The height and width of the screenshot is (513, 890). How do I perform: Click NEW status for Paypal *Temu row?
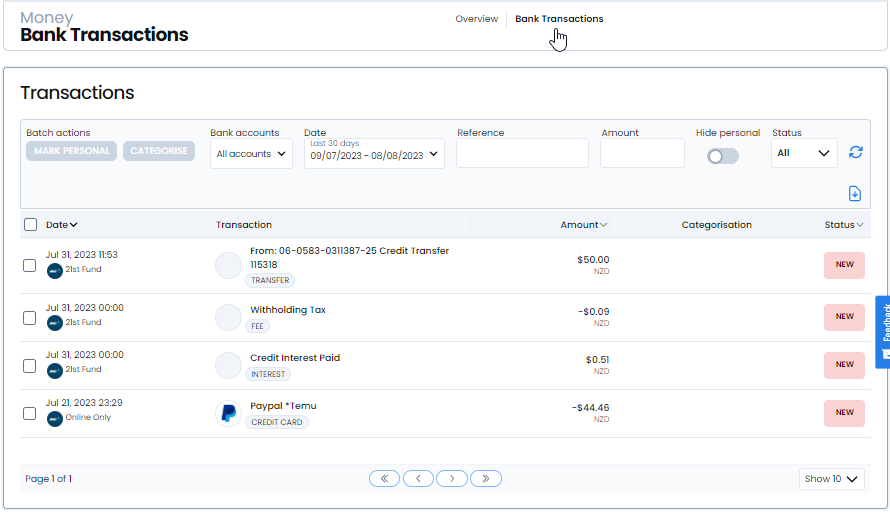[x=844, y=413]
